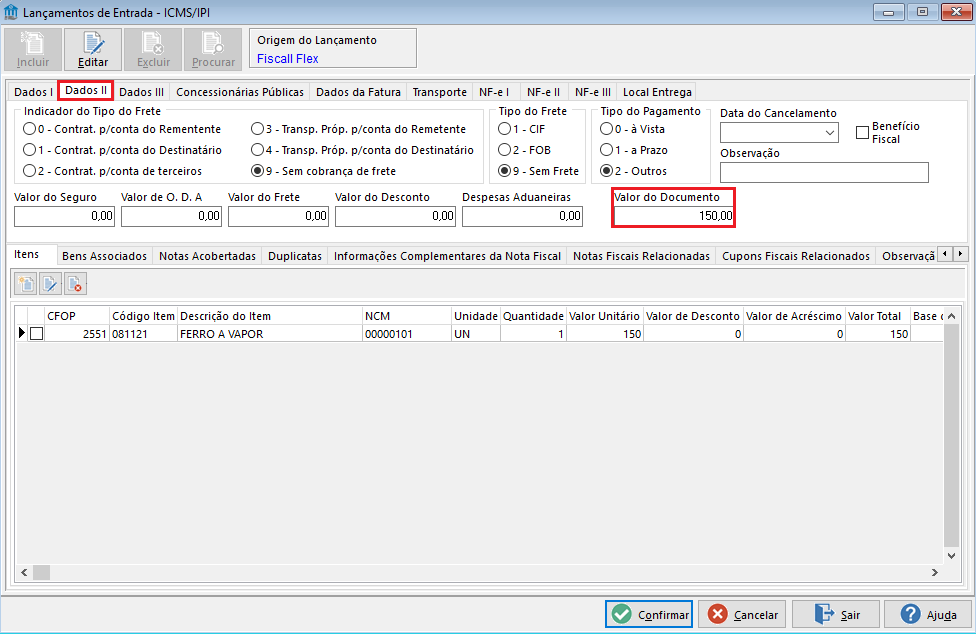Open the Transporte tab
This screenshot has height=634, width=976.
coord(439,92)
